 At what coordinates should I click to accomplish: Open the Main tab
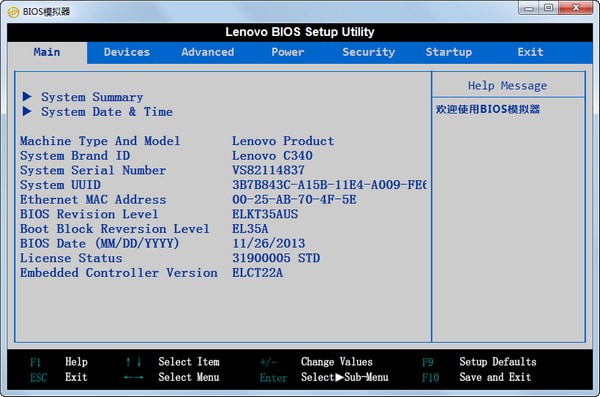[47, 52]
